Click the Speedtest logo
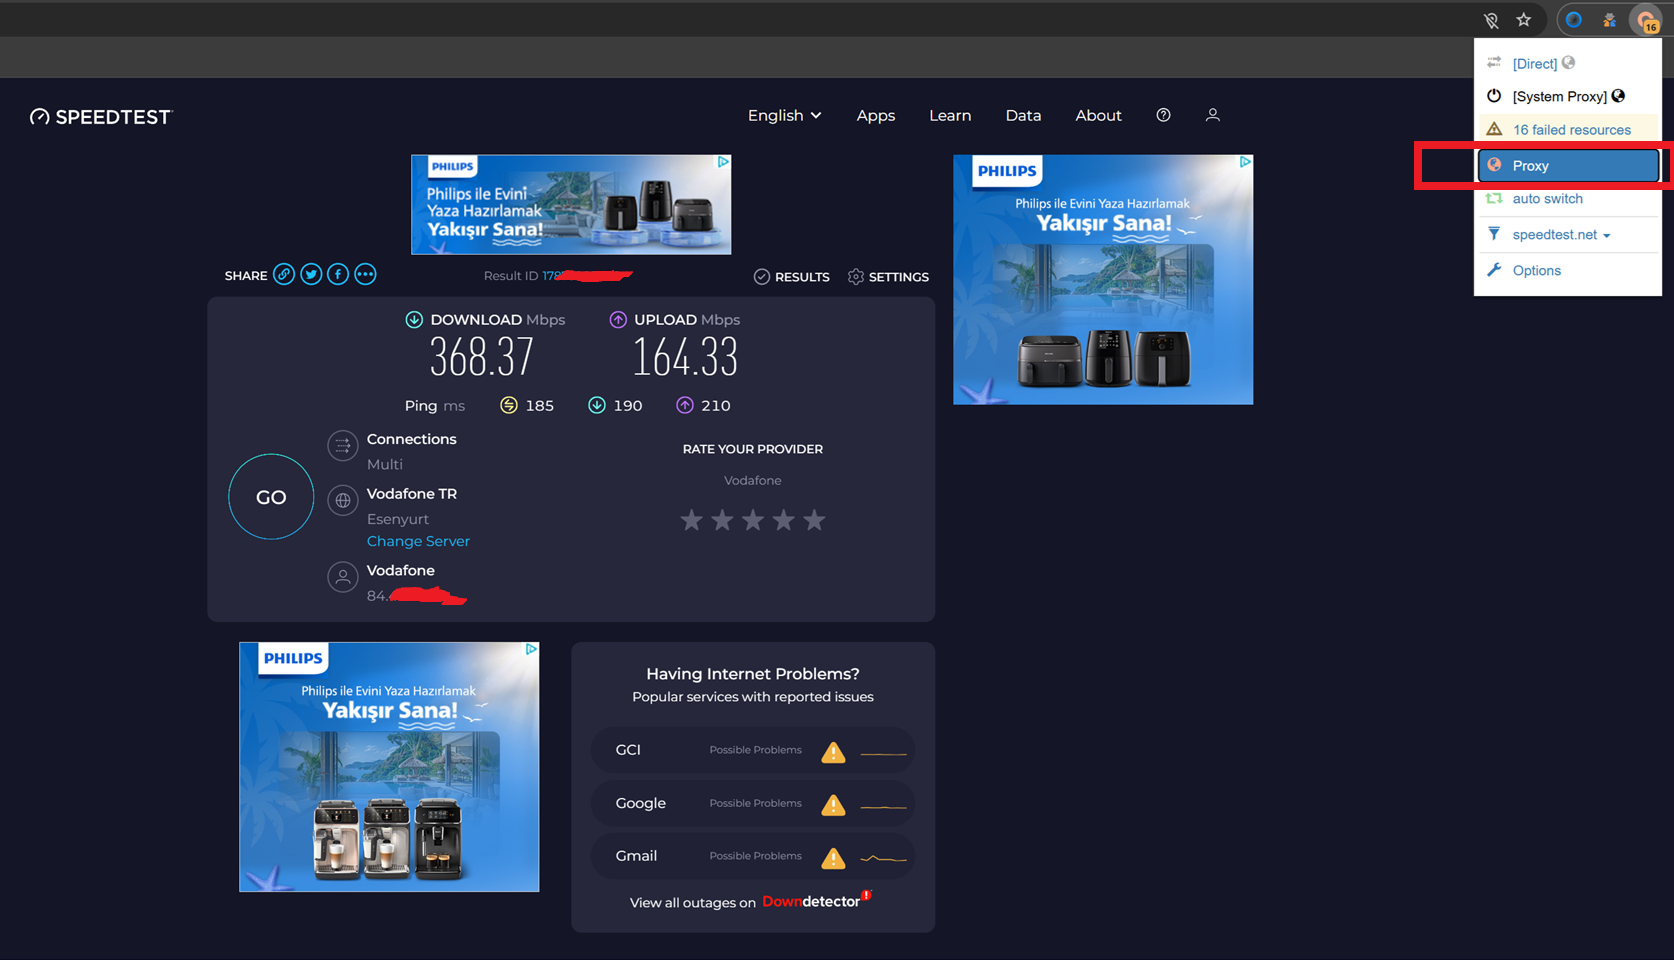Image resolution: width=1674 pixels, height=960 pixels. pyautogui.click(x=101, y=117)
